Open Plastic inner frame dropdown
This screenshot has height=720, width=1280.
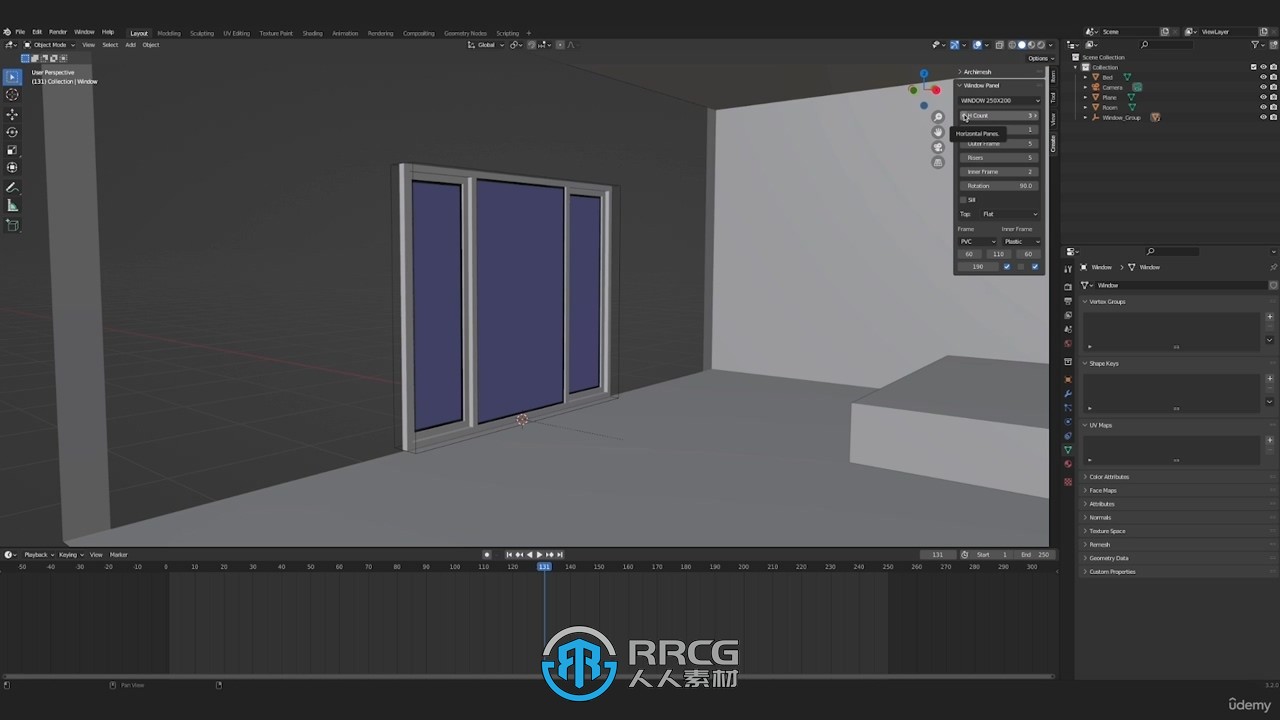tap(1021, 241)
